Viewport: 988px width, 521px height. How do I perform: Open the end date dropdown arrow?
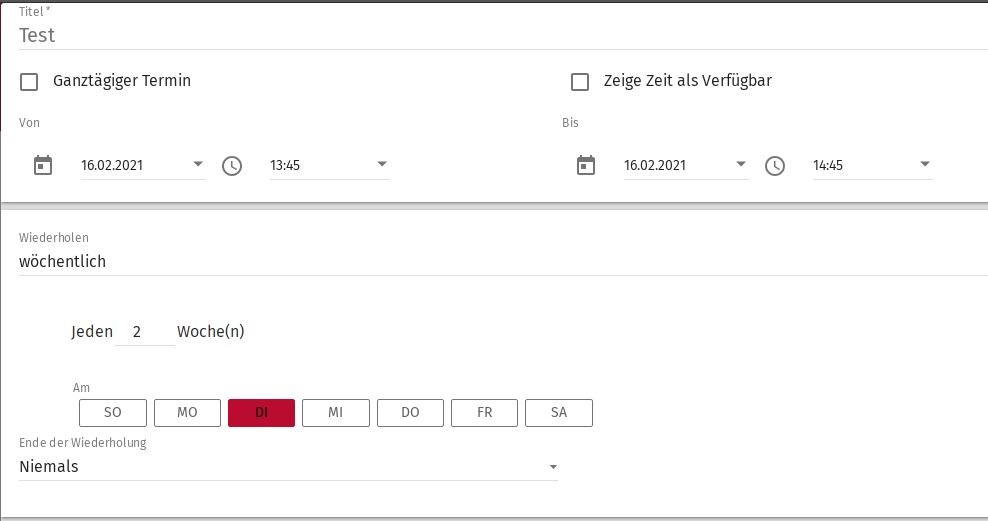[741, 165]
